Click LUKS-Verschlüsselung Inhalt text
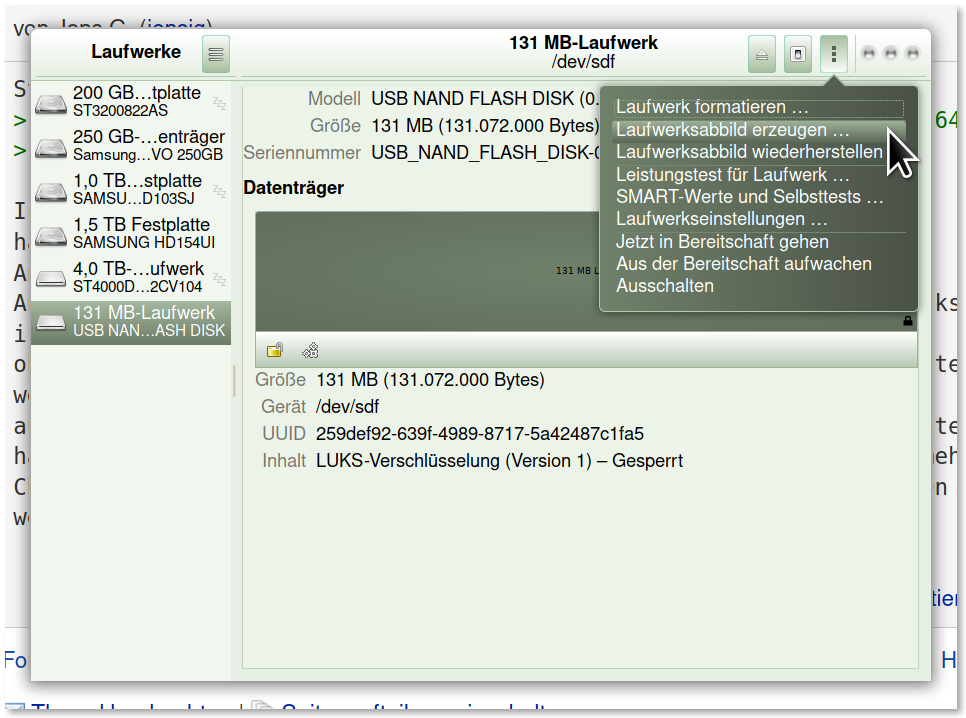The width and height of the screenshot is (966, 718). [499, 461]
